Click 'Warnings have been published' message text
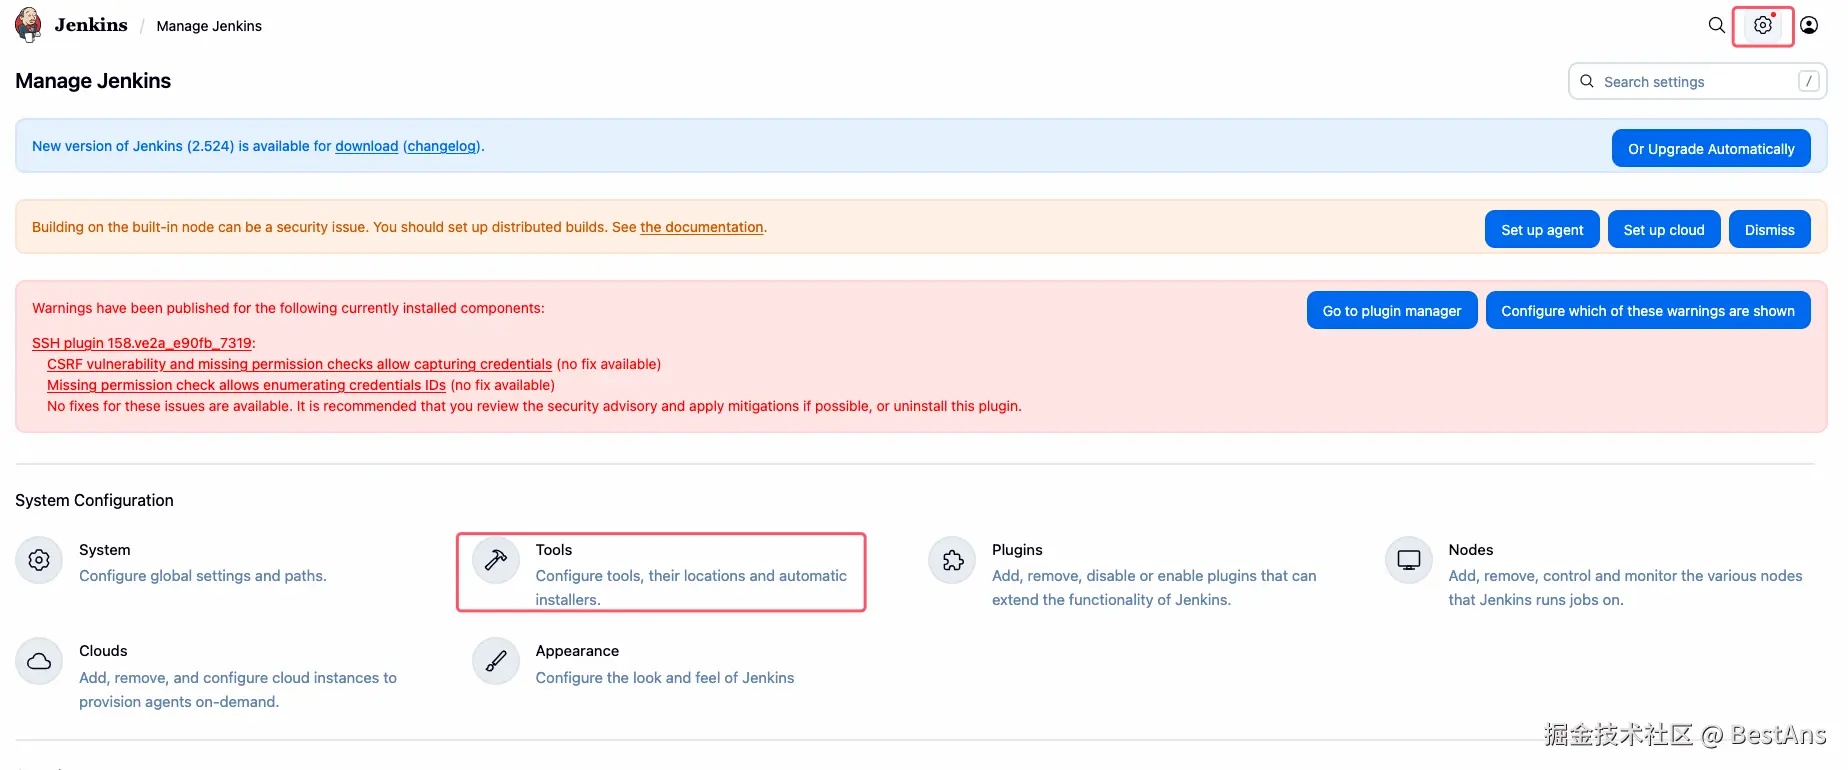The width and height of the screenshot is (1848, 770). [288, 308]
